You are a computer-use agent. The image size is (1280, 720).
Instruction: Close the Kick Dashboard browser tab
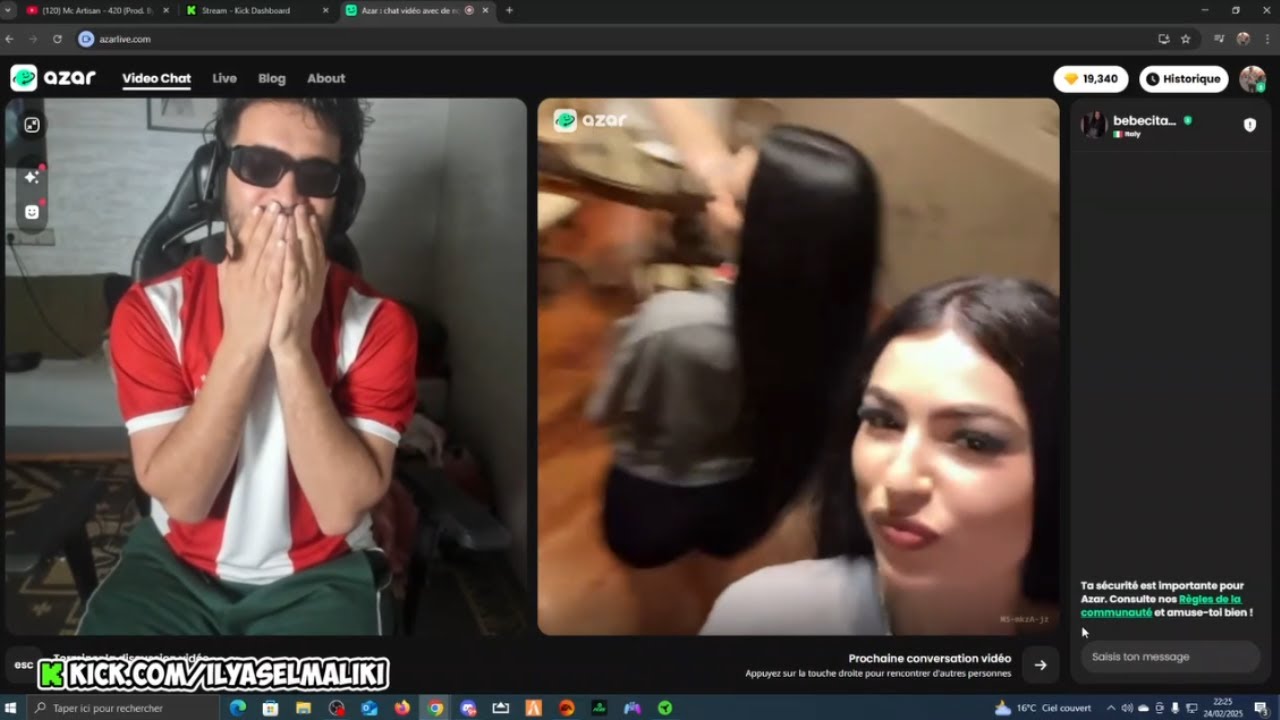click(x=326, y=10)
